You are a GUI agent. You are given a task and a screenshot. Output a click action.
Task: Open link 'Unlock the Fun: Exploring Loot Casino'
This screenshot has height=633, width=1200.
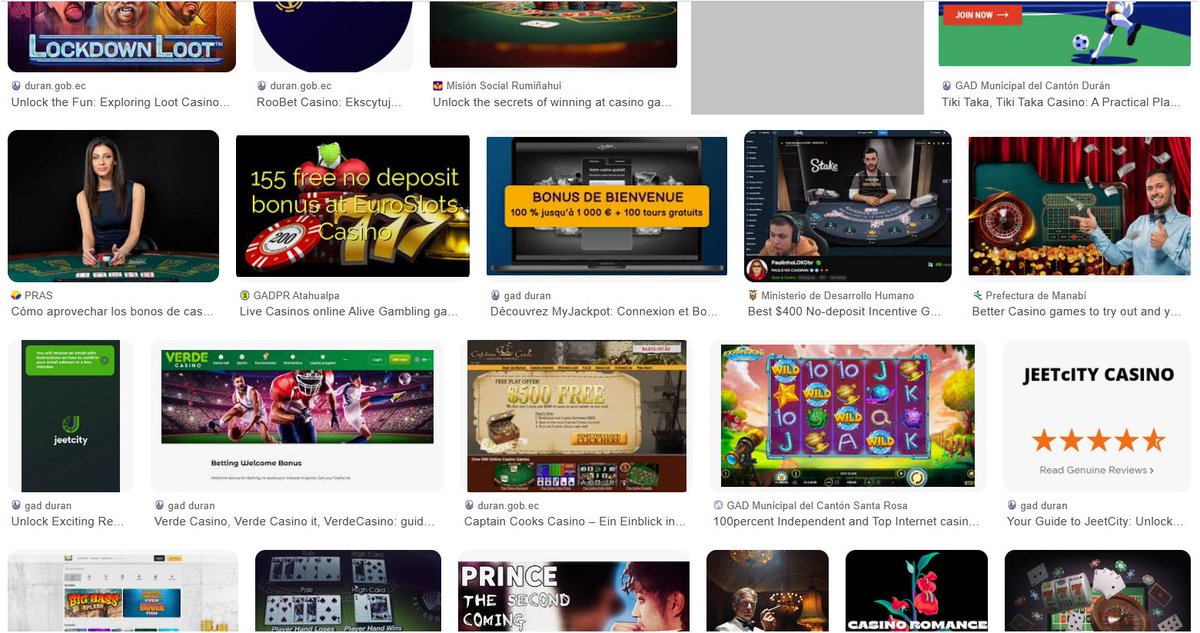pyautogui.click(x=121, y=102)
